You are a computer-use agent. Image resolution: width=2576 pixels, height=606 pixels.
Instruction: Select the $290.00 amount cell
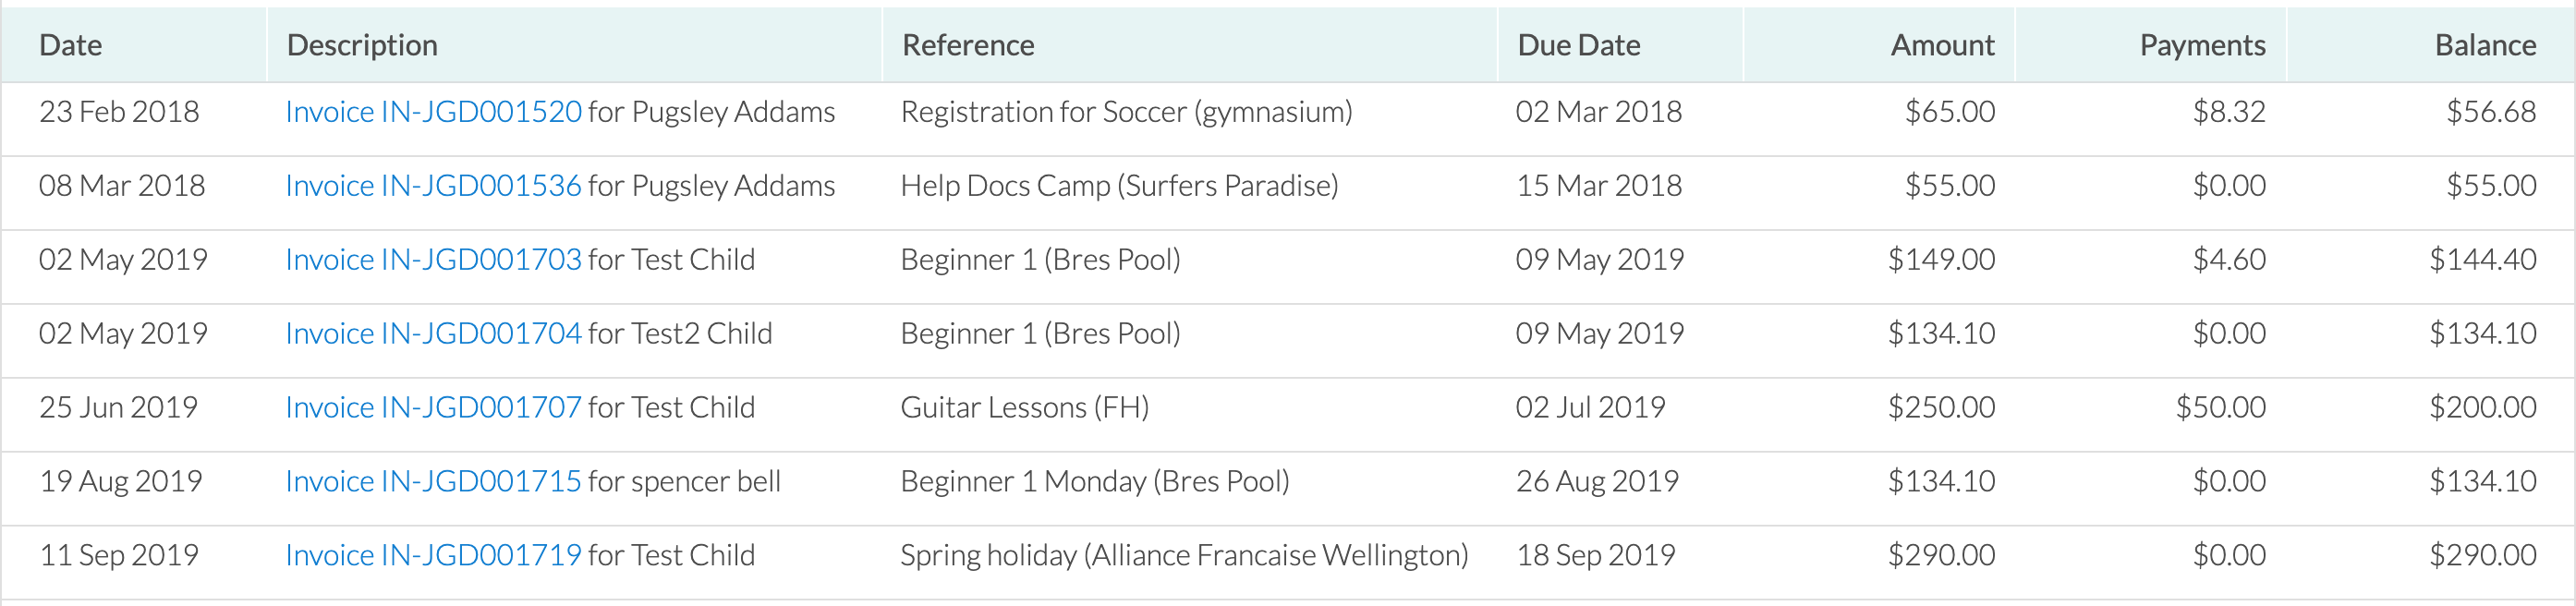(x=1941, y=556)
